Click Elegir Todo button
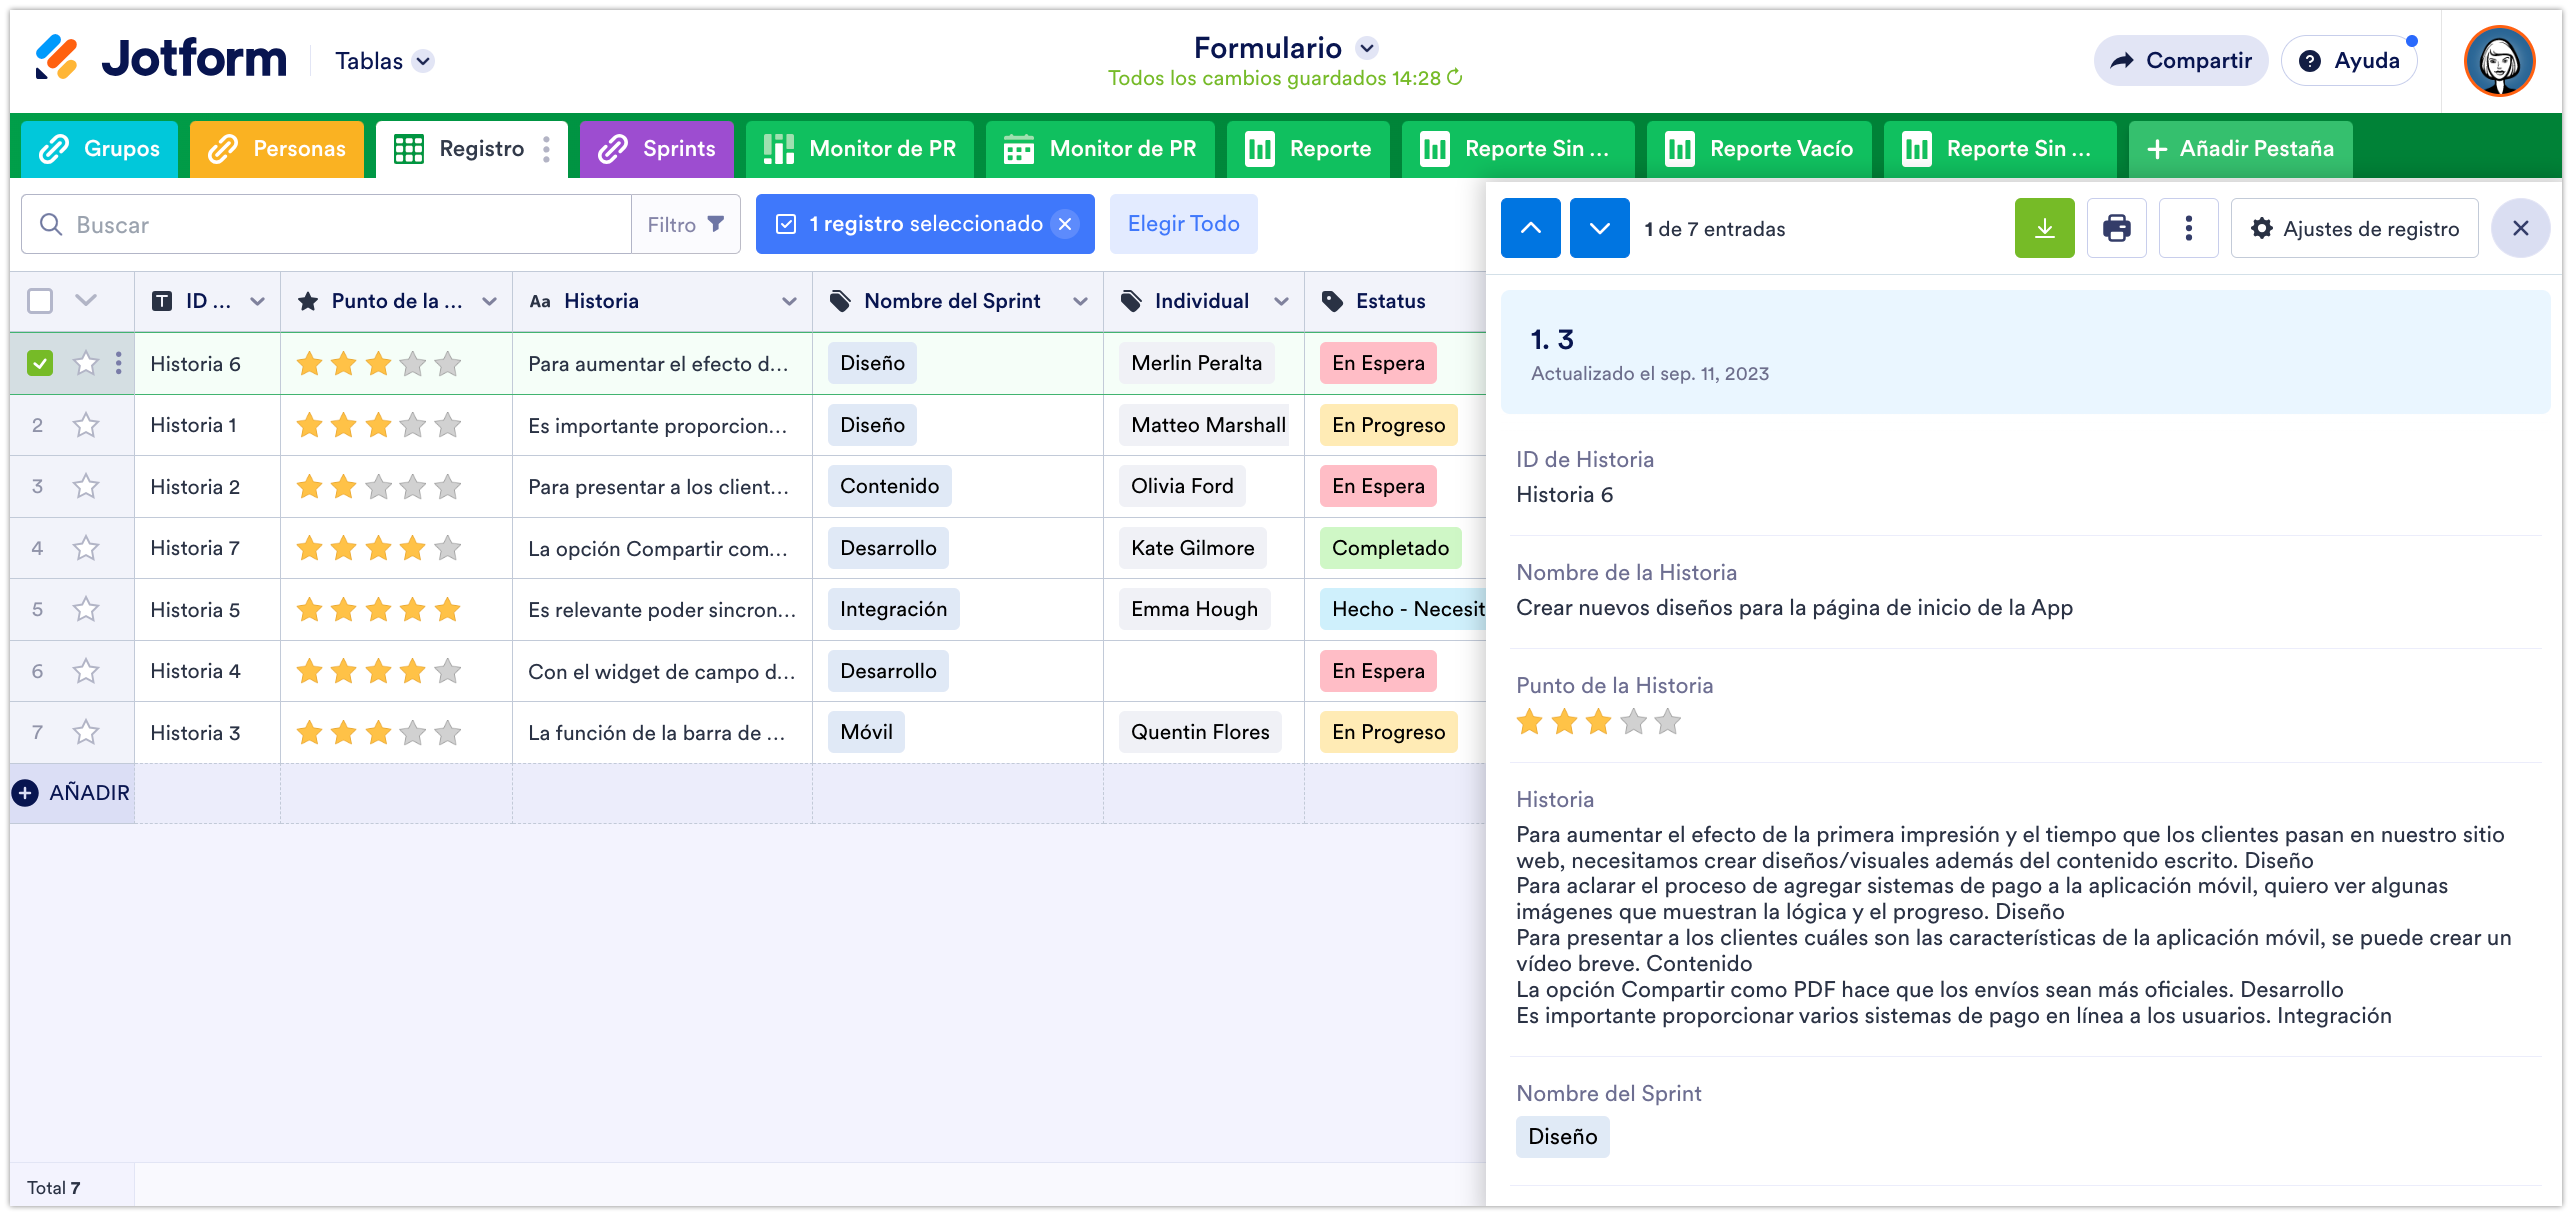2572x1216 pixels. point(1183,224)
